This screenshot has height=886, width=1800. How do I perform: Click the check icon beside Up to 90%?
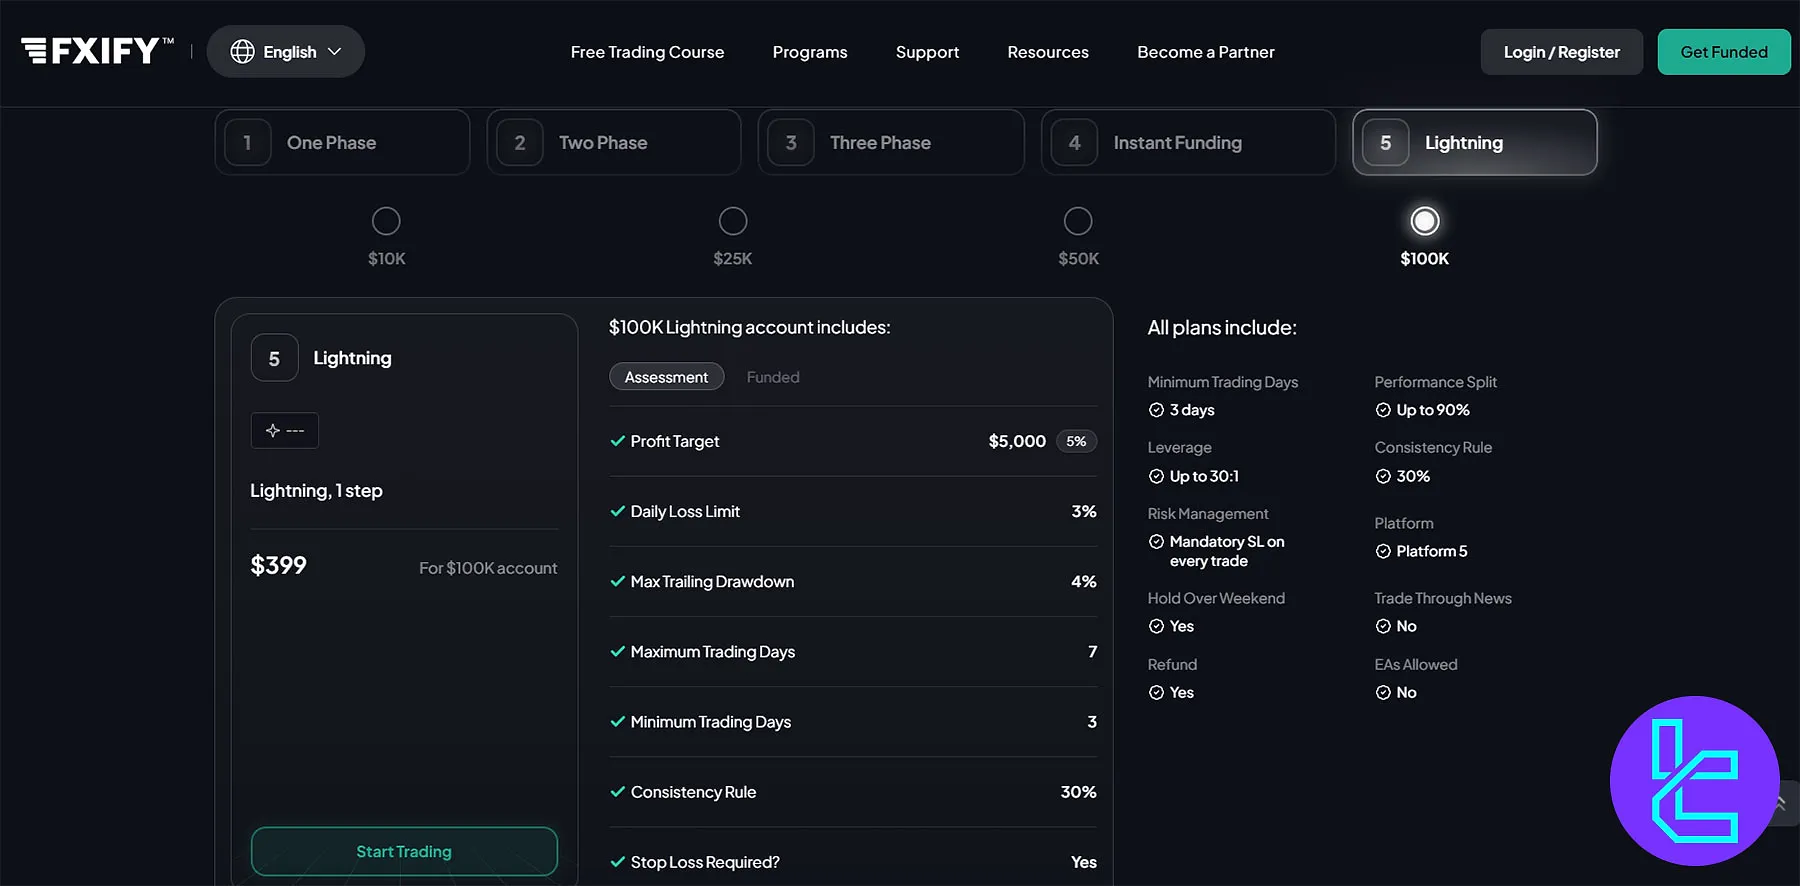click(1383, 410)
